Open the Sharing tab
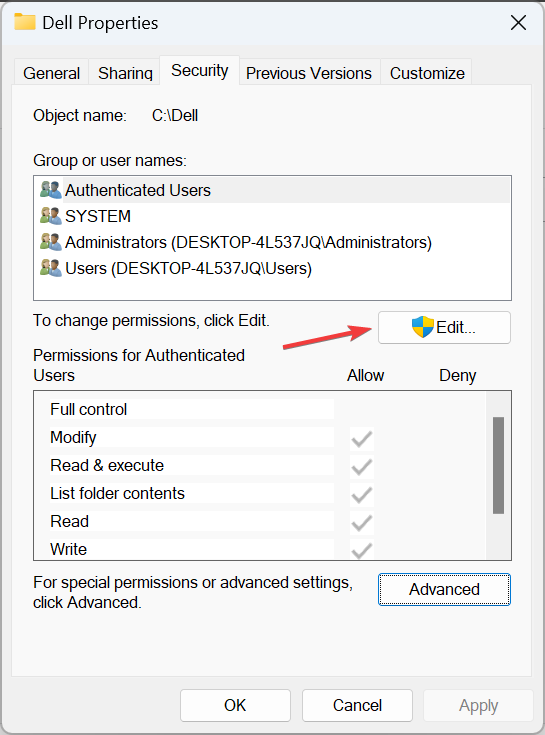The width and height of the screenshot is (545, 735). pyautogui.click(x=125, y=73)
